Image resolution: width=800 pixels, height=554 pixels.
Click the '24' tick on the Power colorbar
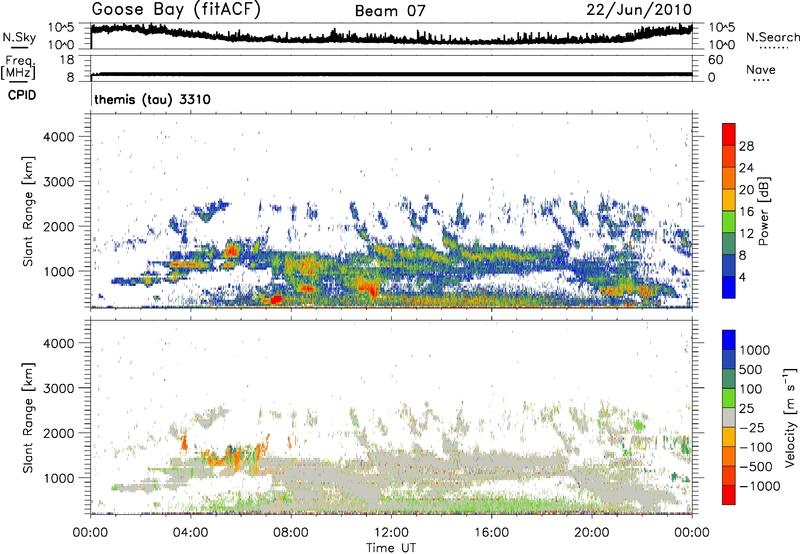coord(746,168)
